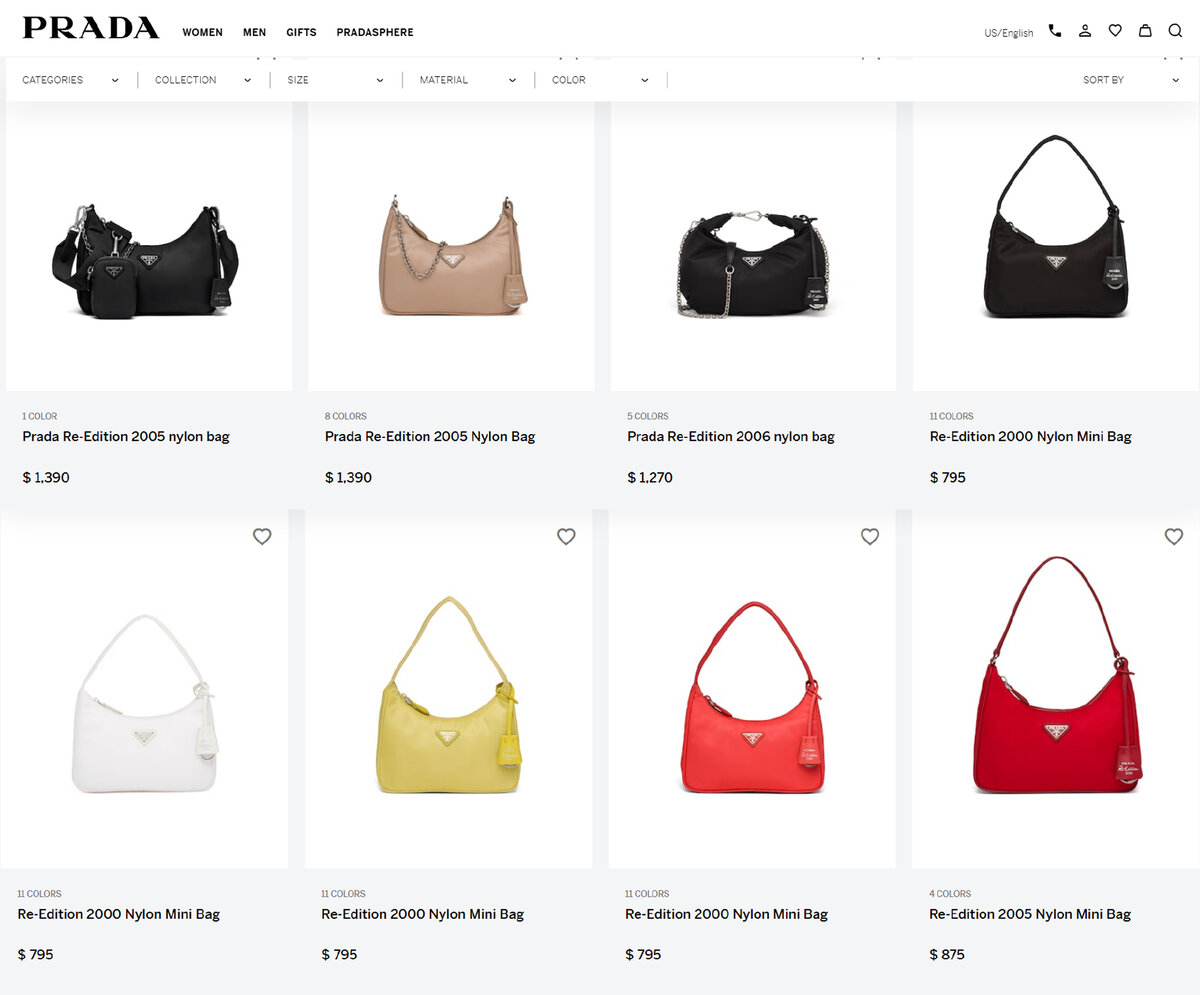
Task: Click the search magnifier icon
Action: click(1175, 31)
